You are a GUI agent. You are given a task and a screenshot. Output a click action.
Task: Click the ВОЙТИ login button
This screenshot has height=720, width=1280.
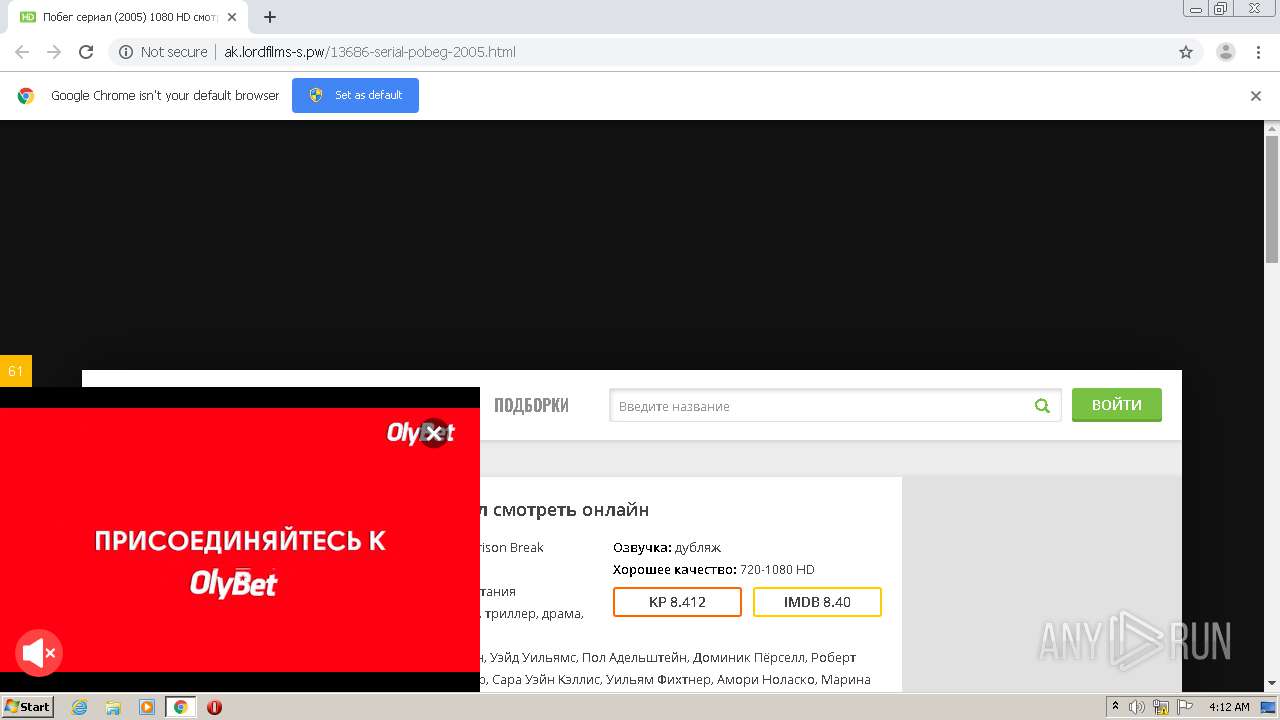[x=1117, y=405]
